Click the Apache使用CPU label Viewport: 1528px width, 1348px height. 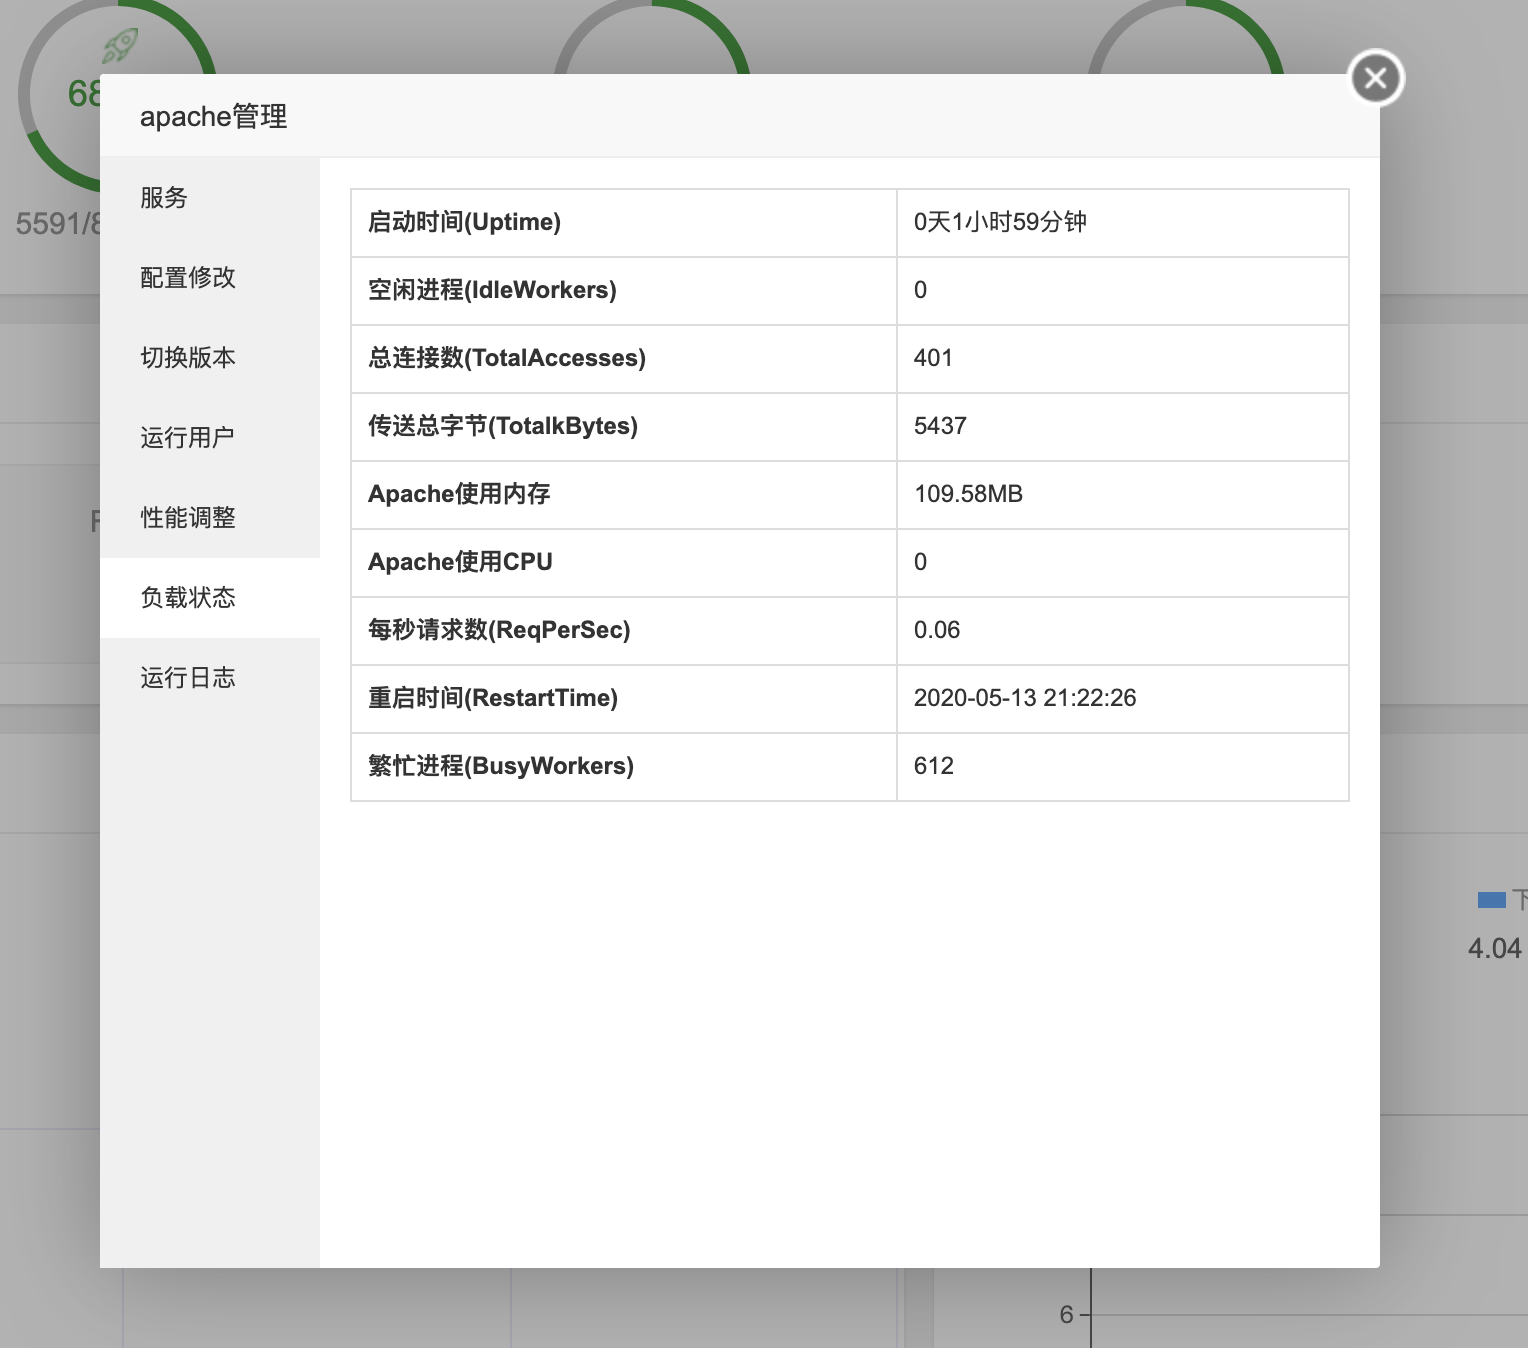pos(460,562)
